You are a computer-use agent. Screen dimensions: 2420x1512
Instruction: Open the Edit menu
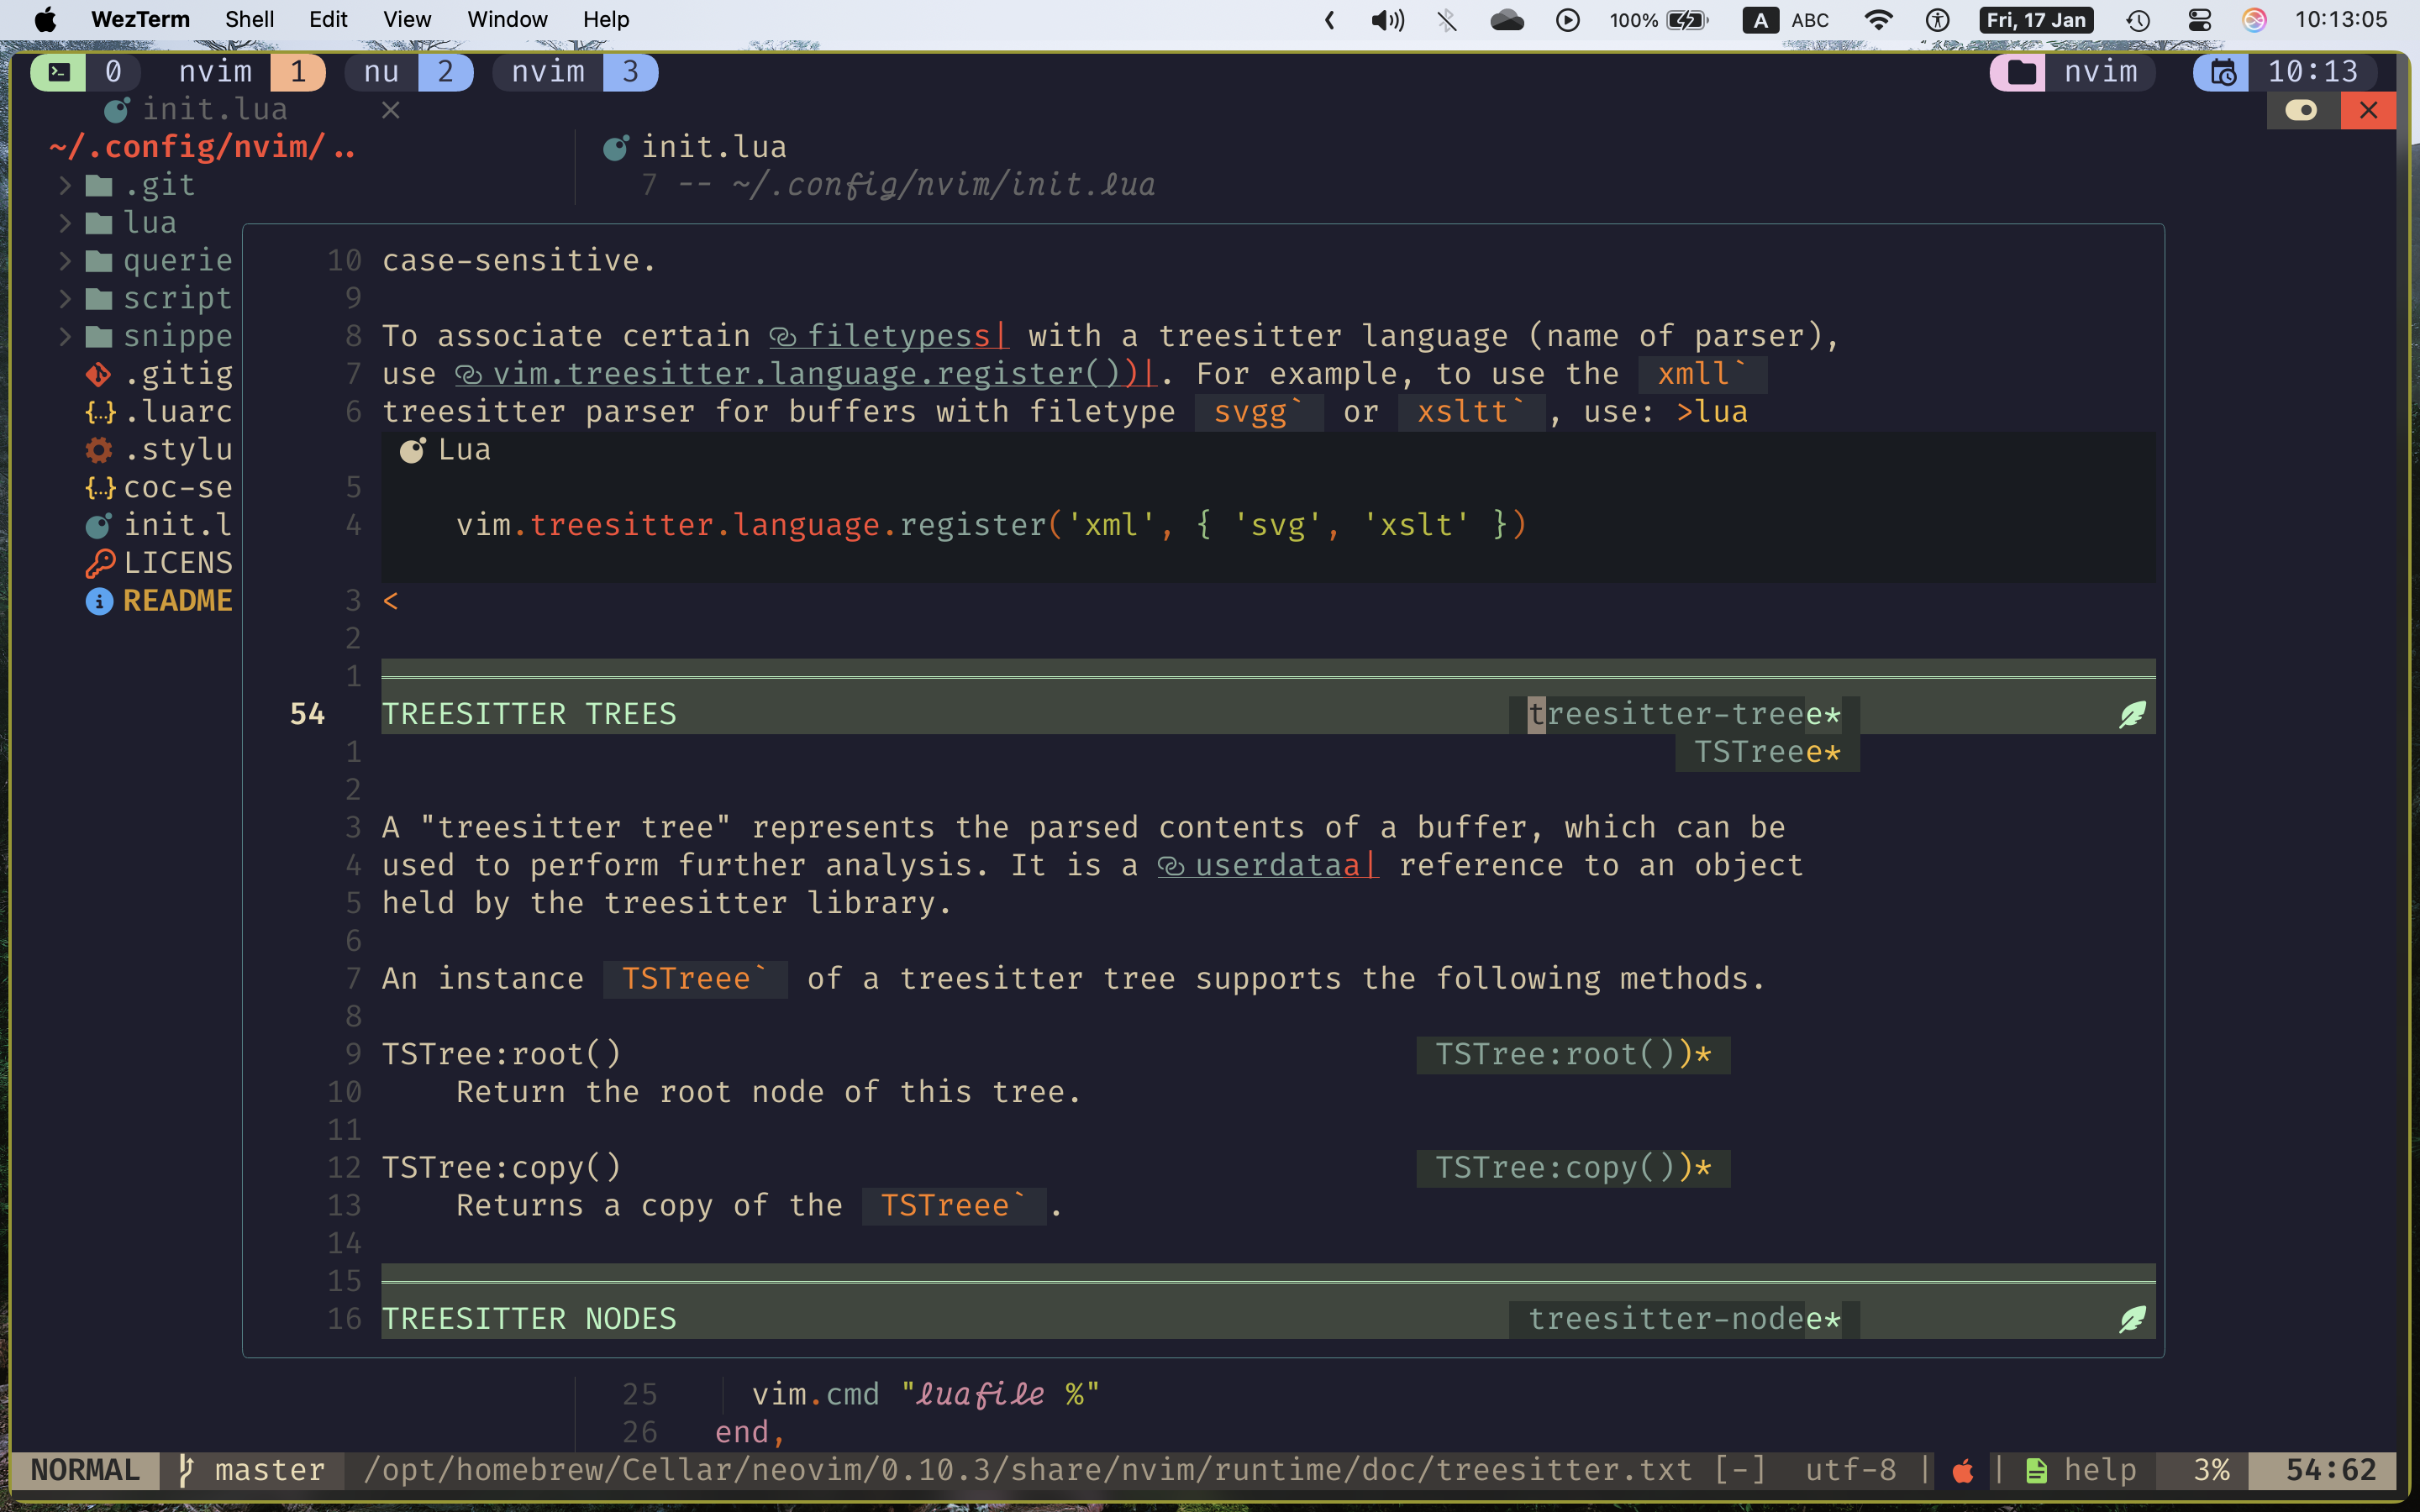[328, 19]
